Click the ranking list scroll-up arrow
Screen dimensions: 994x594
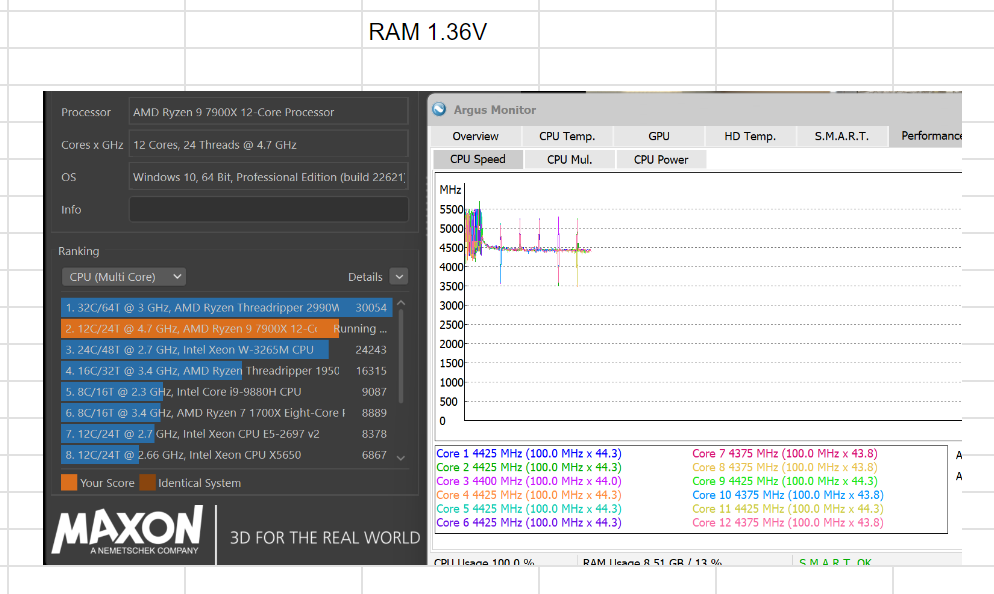tap(401, 304)
